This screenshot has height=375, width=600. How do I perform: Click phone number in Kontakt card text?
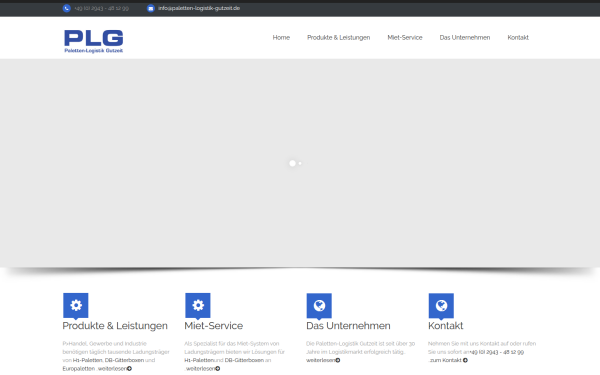point(497,352)
